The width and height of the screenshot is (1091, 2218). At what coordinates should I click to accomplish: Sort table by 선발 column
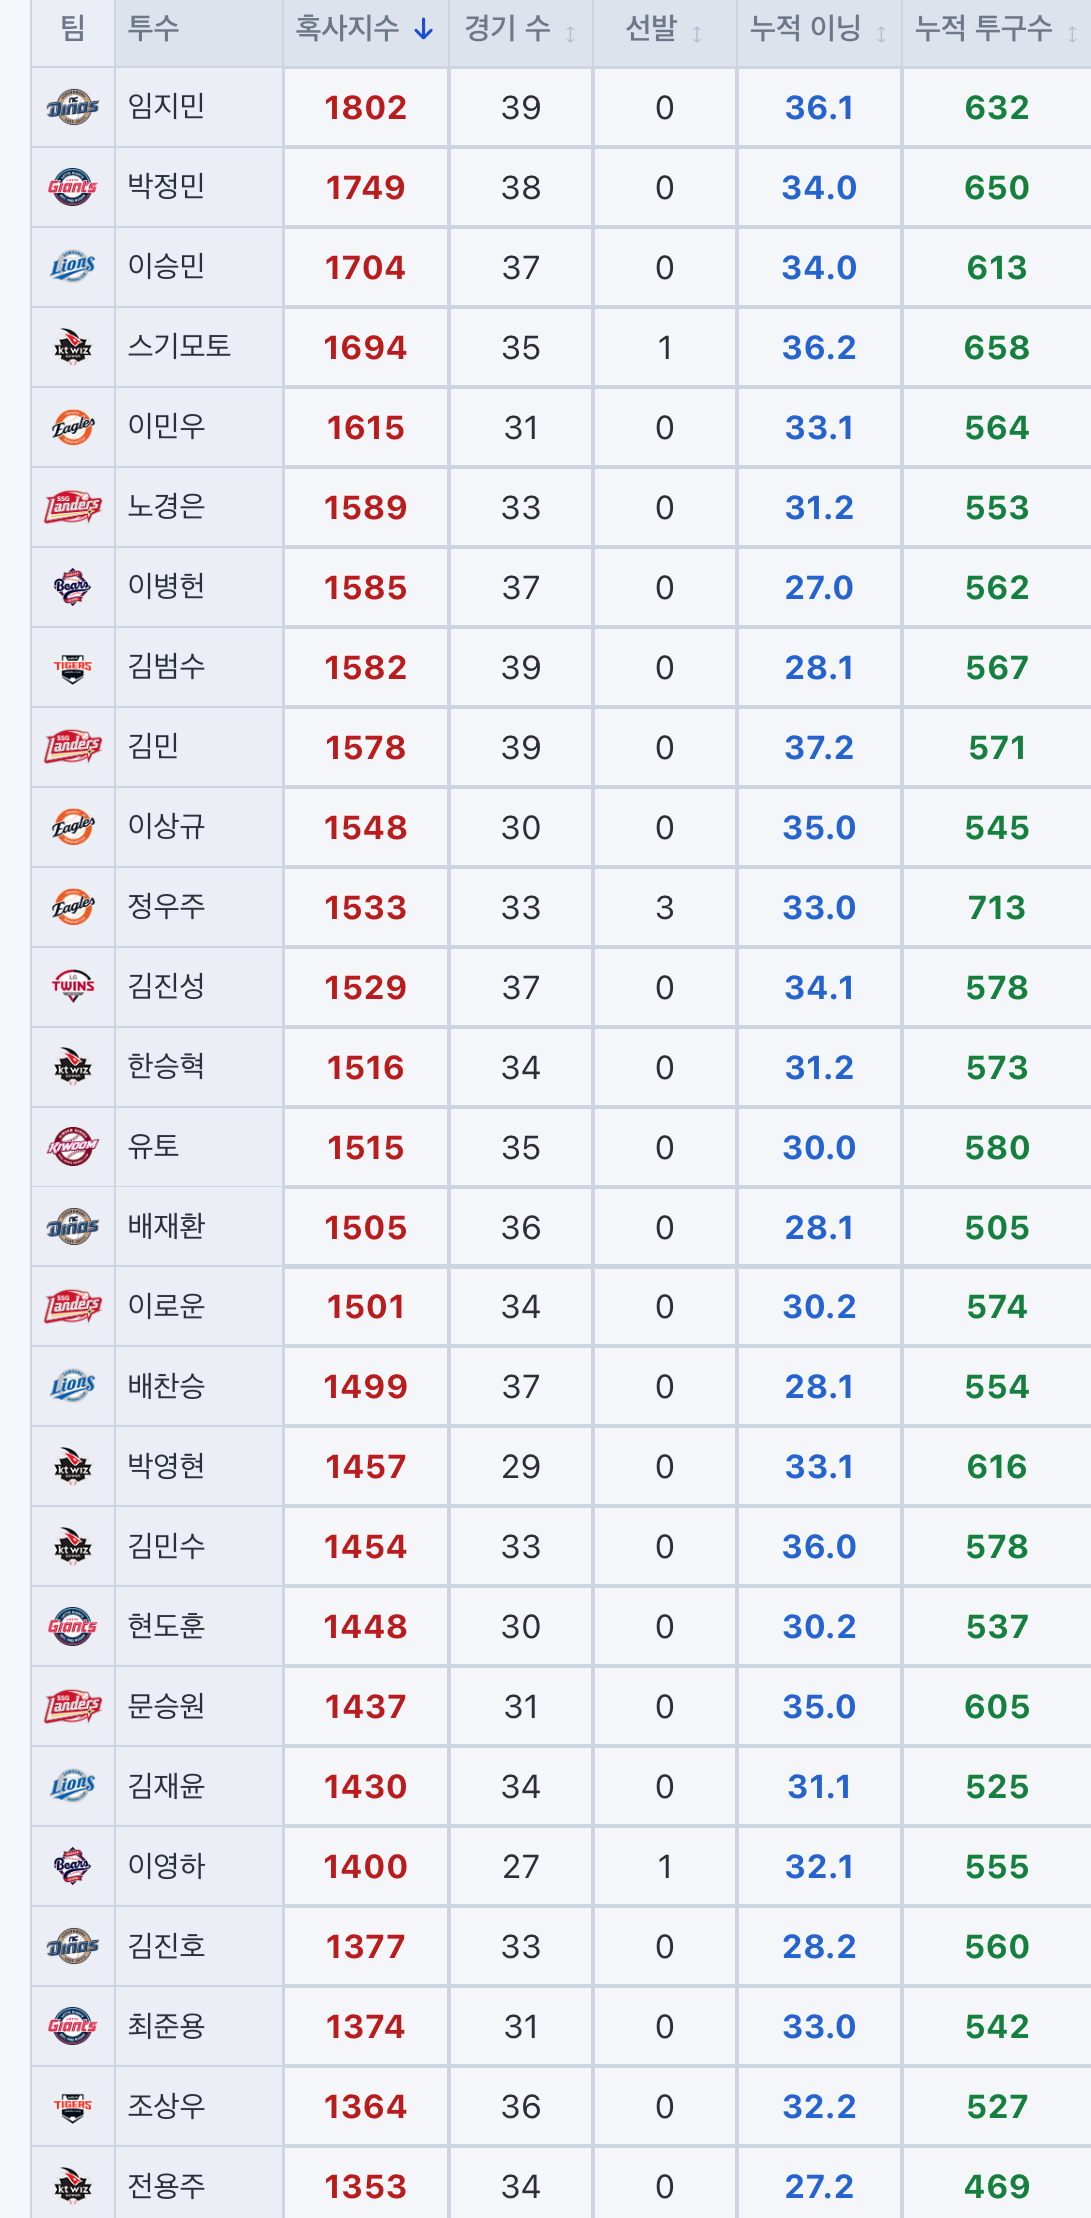664,29
